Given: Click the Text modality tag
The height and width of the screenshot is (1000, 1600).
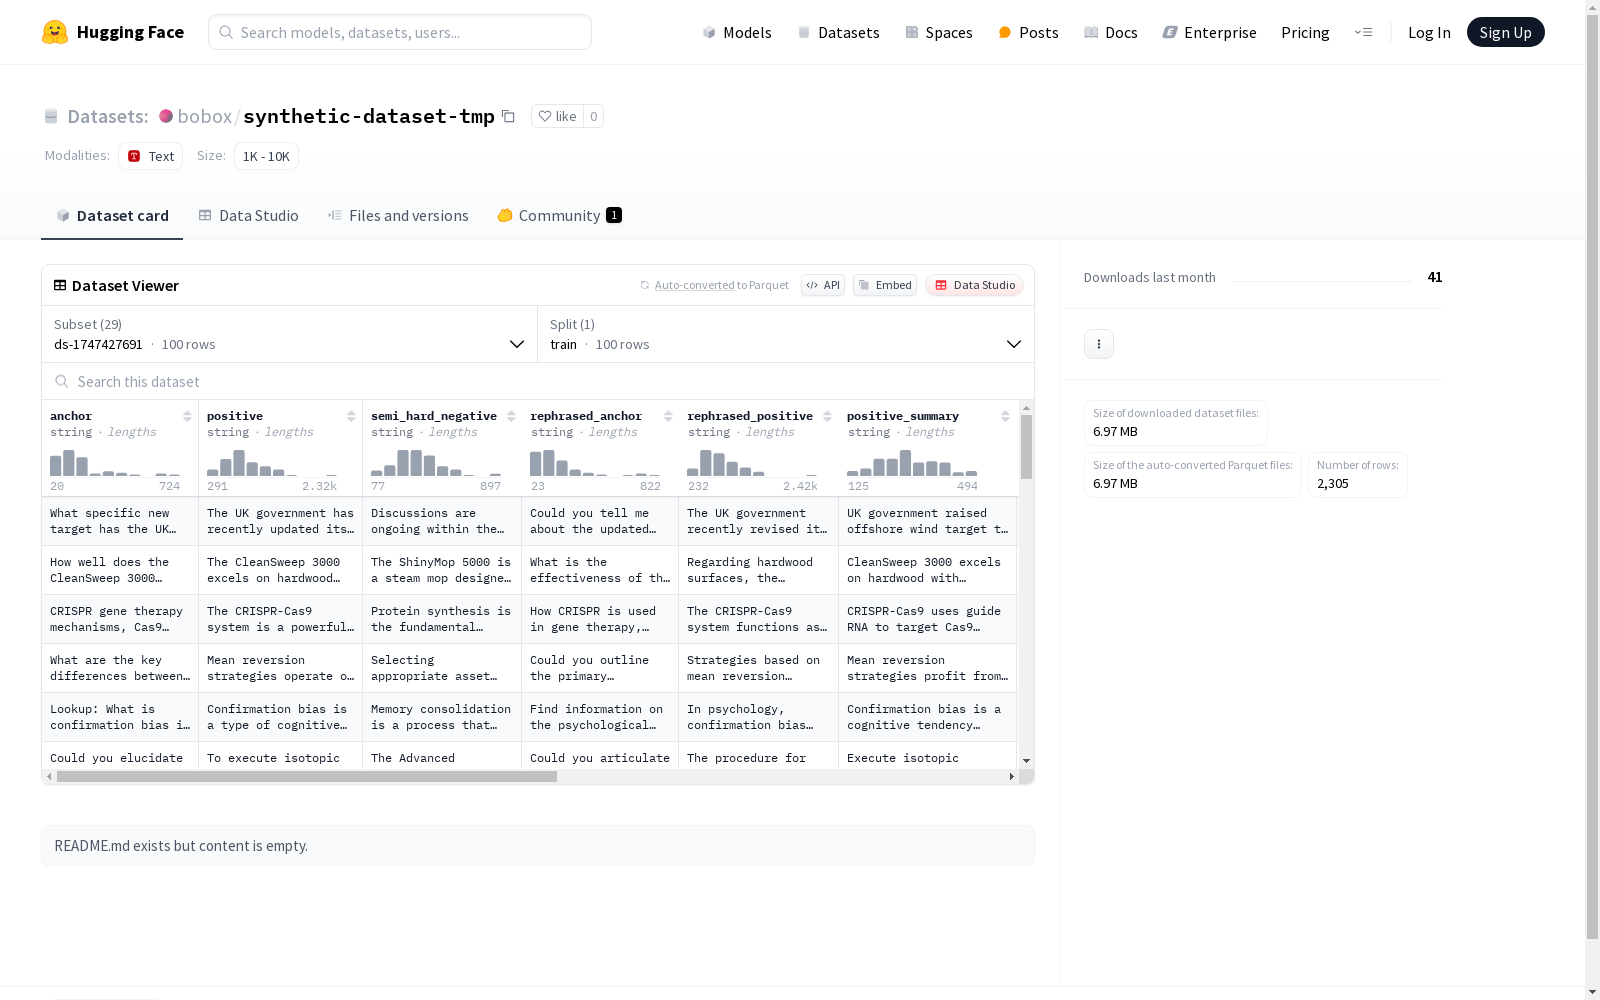Looking at the screenshot, I should 150,156.
